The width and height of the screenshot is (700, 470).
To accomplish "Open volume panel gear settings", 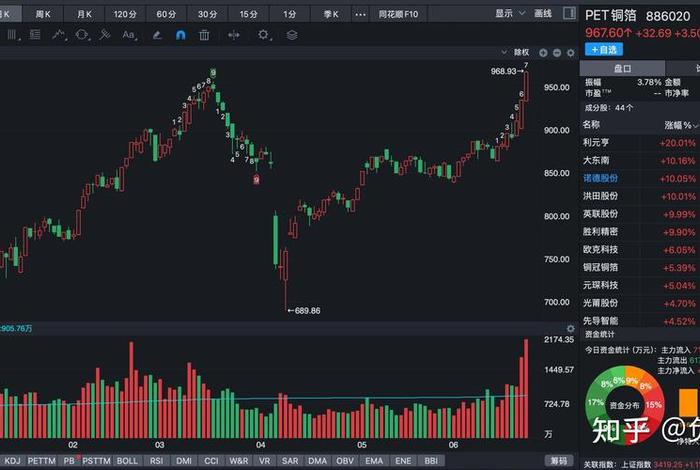I will [x=571, y=329].
